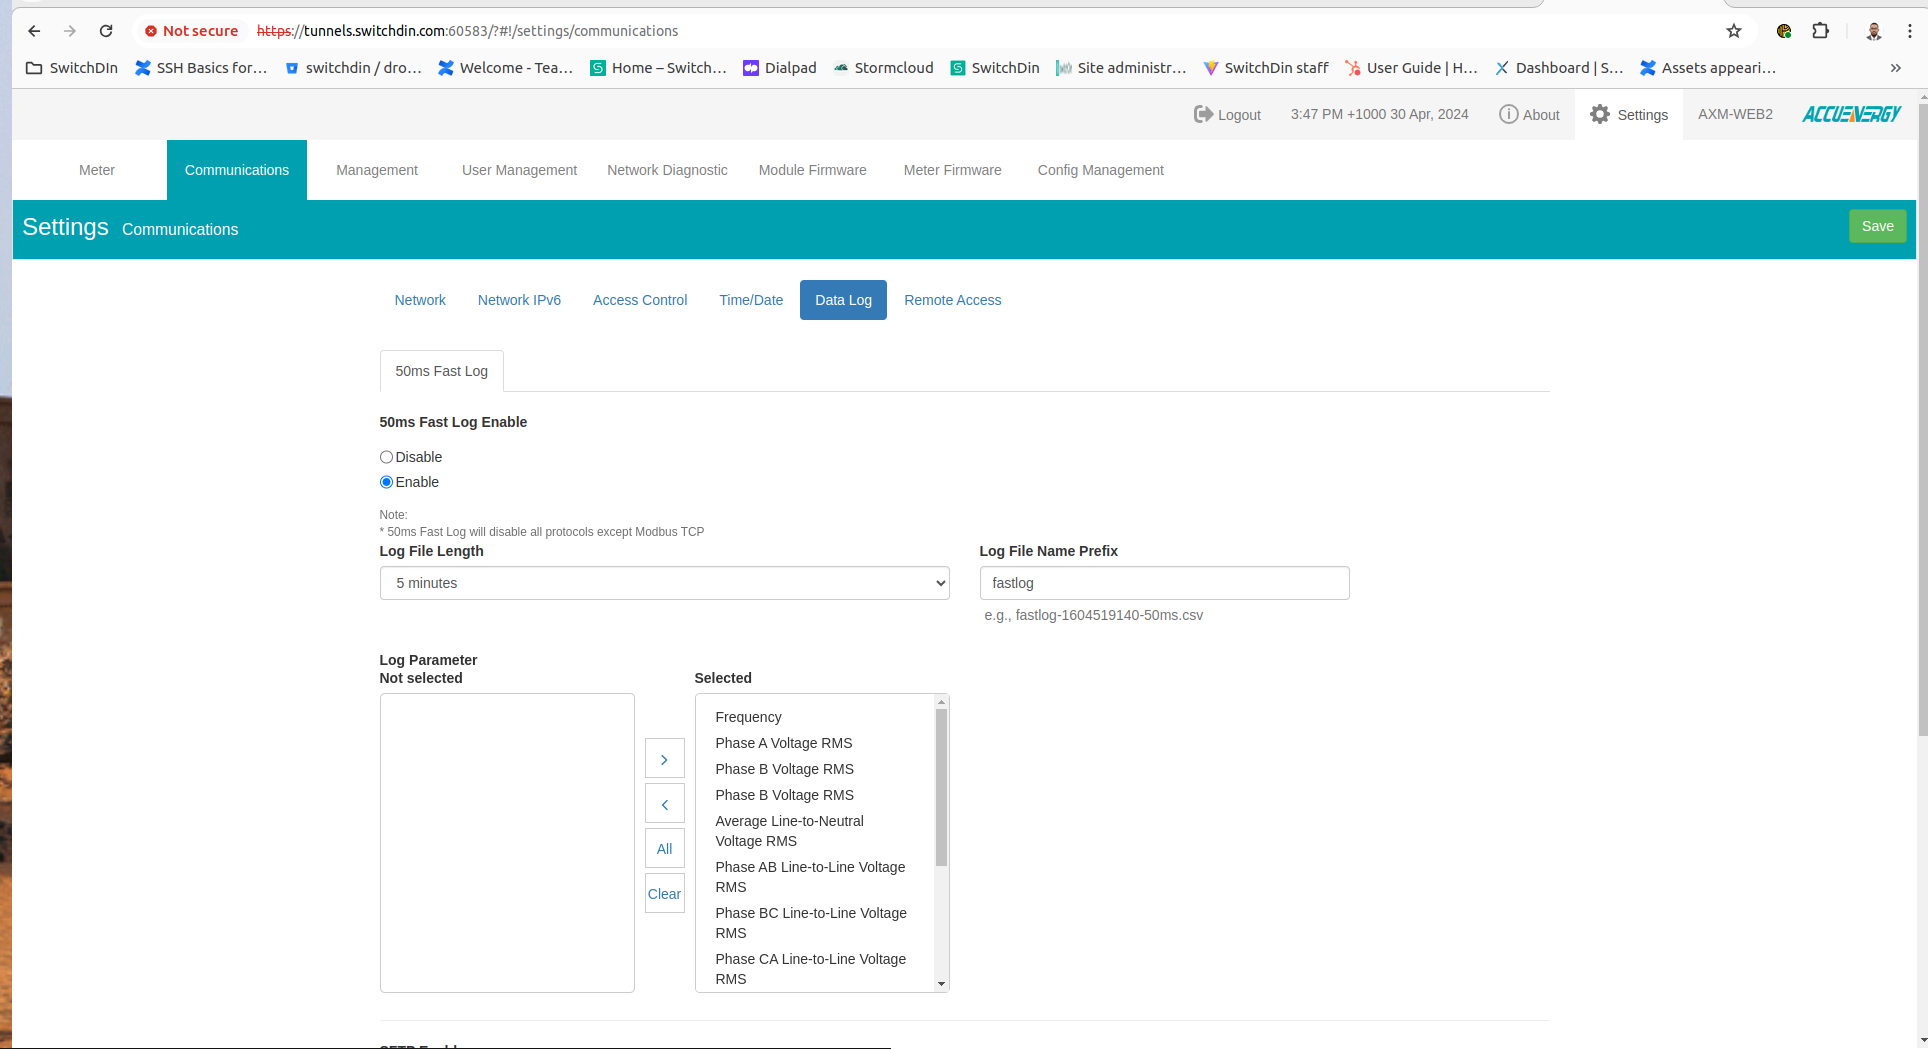Select the Data Log sub-tab

click(x=843, y=300)
